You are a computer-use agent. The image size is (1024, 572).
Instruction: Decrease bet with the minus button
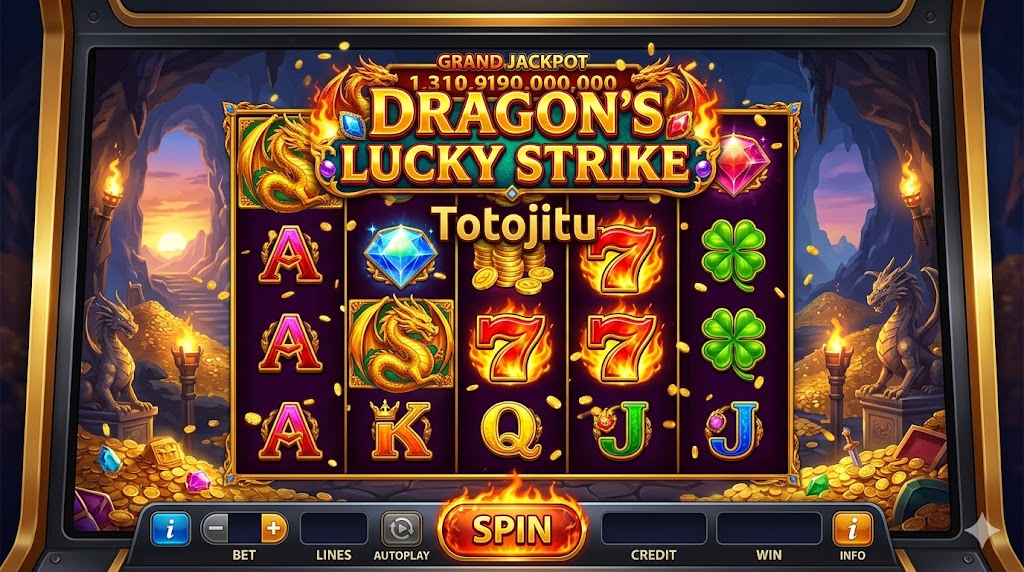click(216, 528)
